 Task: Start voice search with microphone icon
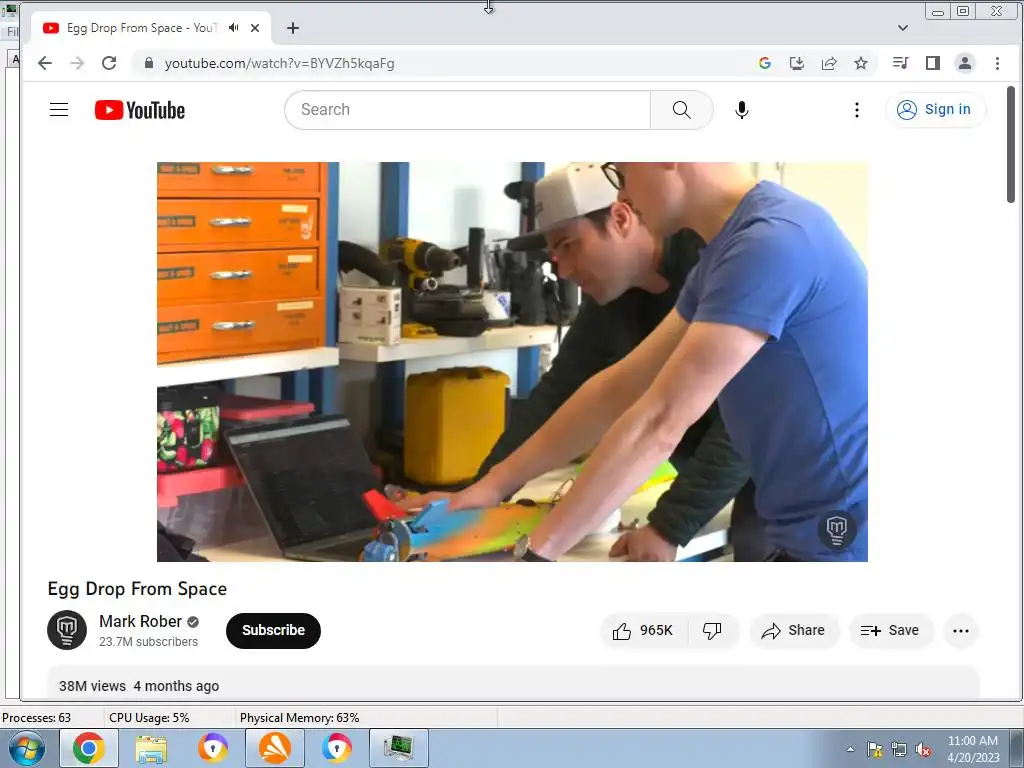coord(741,110)
